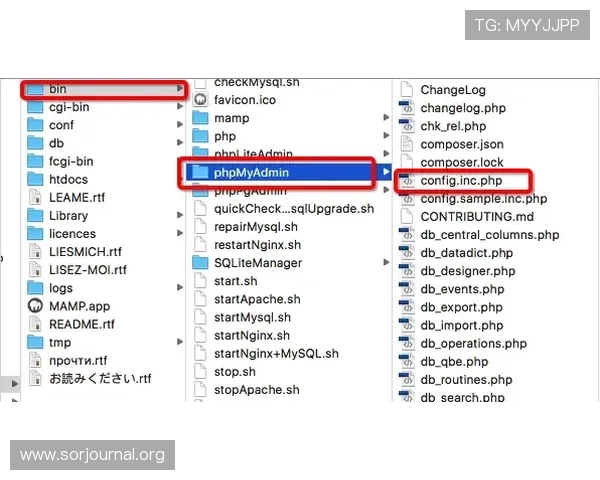Select composer.json in the file list

coord(461,144)
